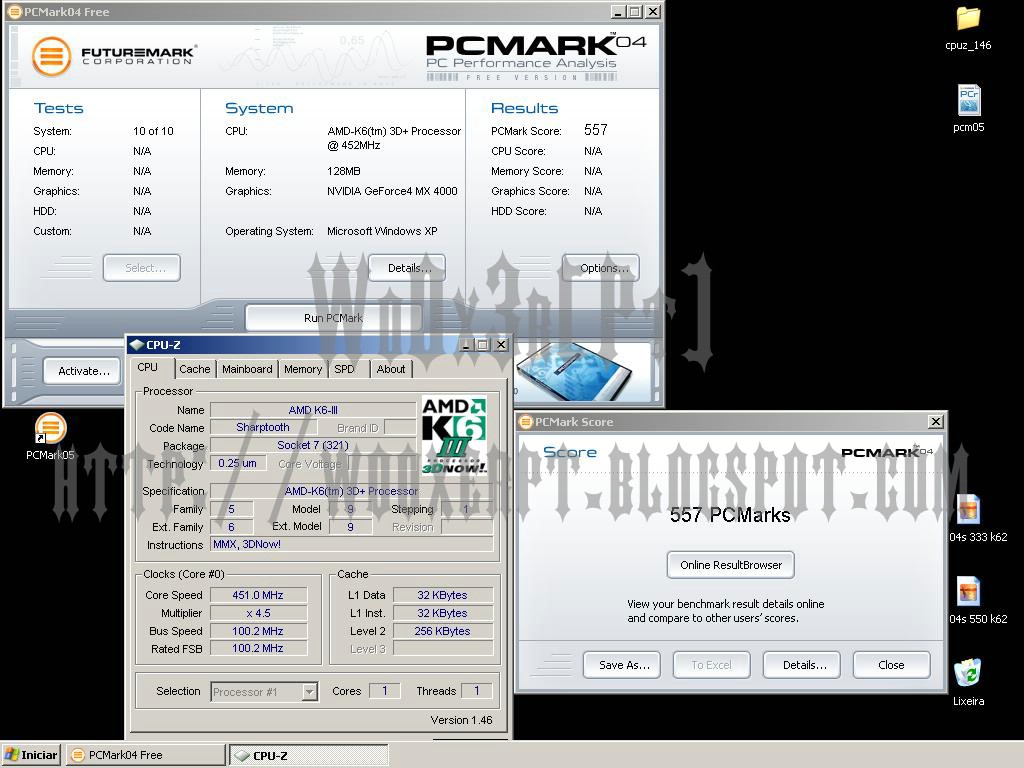Screen dimensions: 1024x768
Task: Click the PCMark Score window title icon
Action: click(526, 422)
